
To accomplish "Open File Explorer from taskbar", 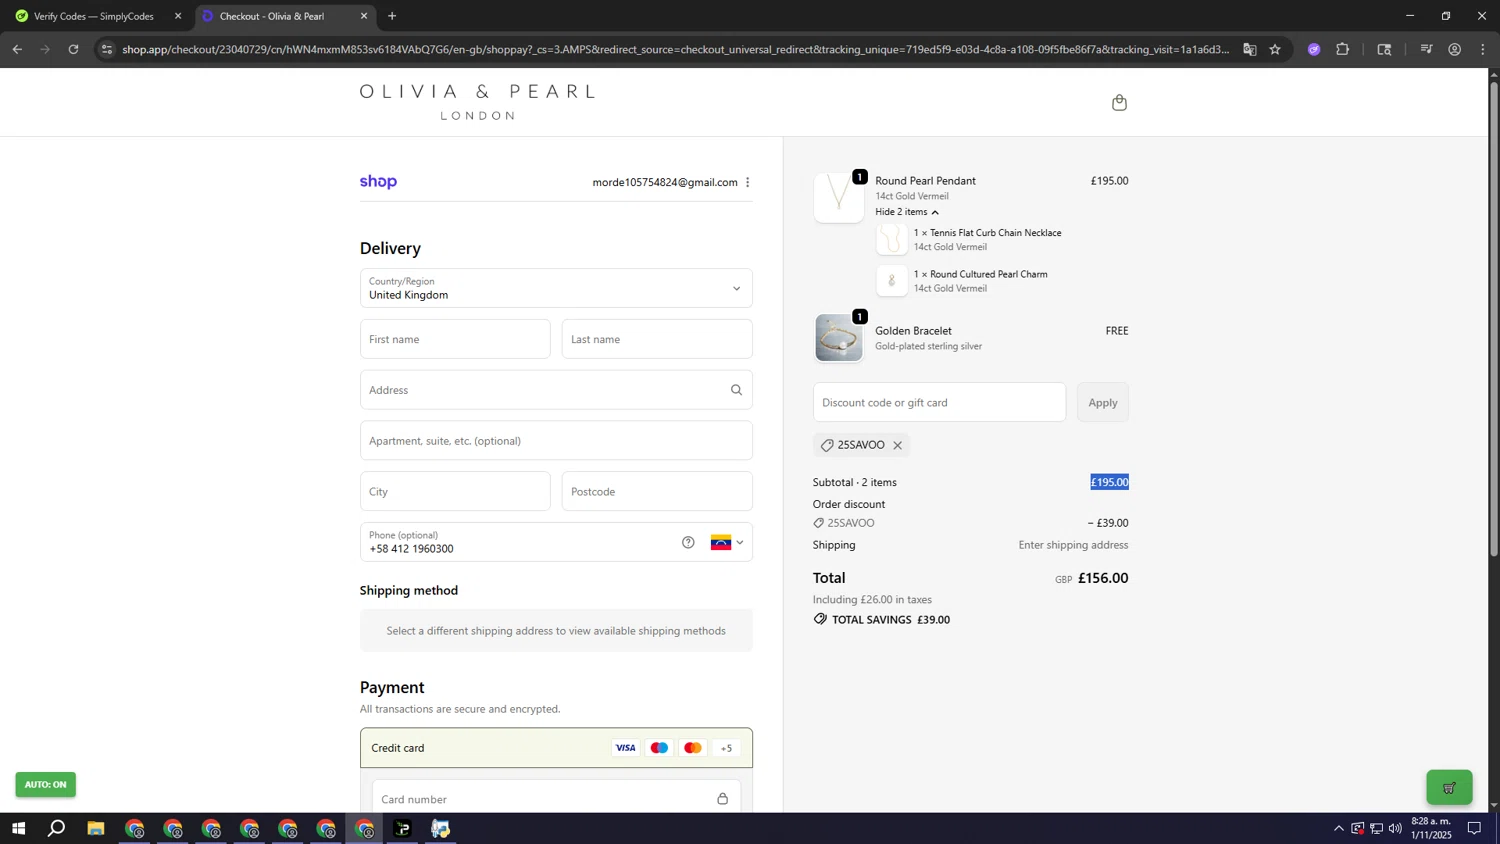I will pyautogui.click(x=96, y=828).
